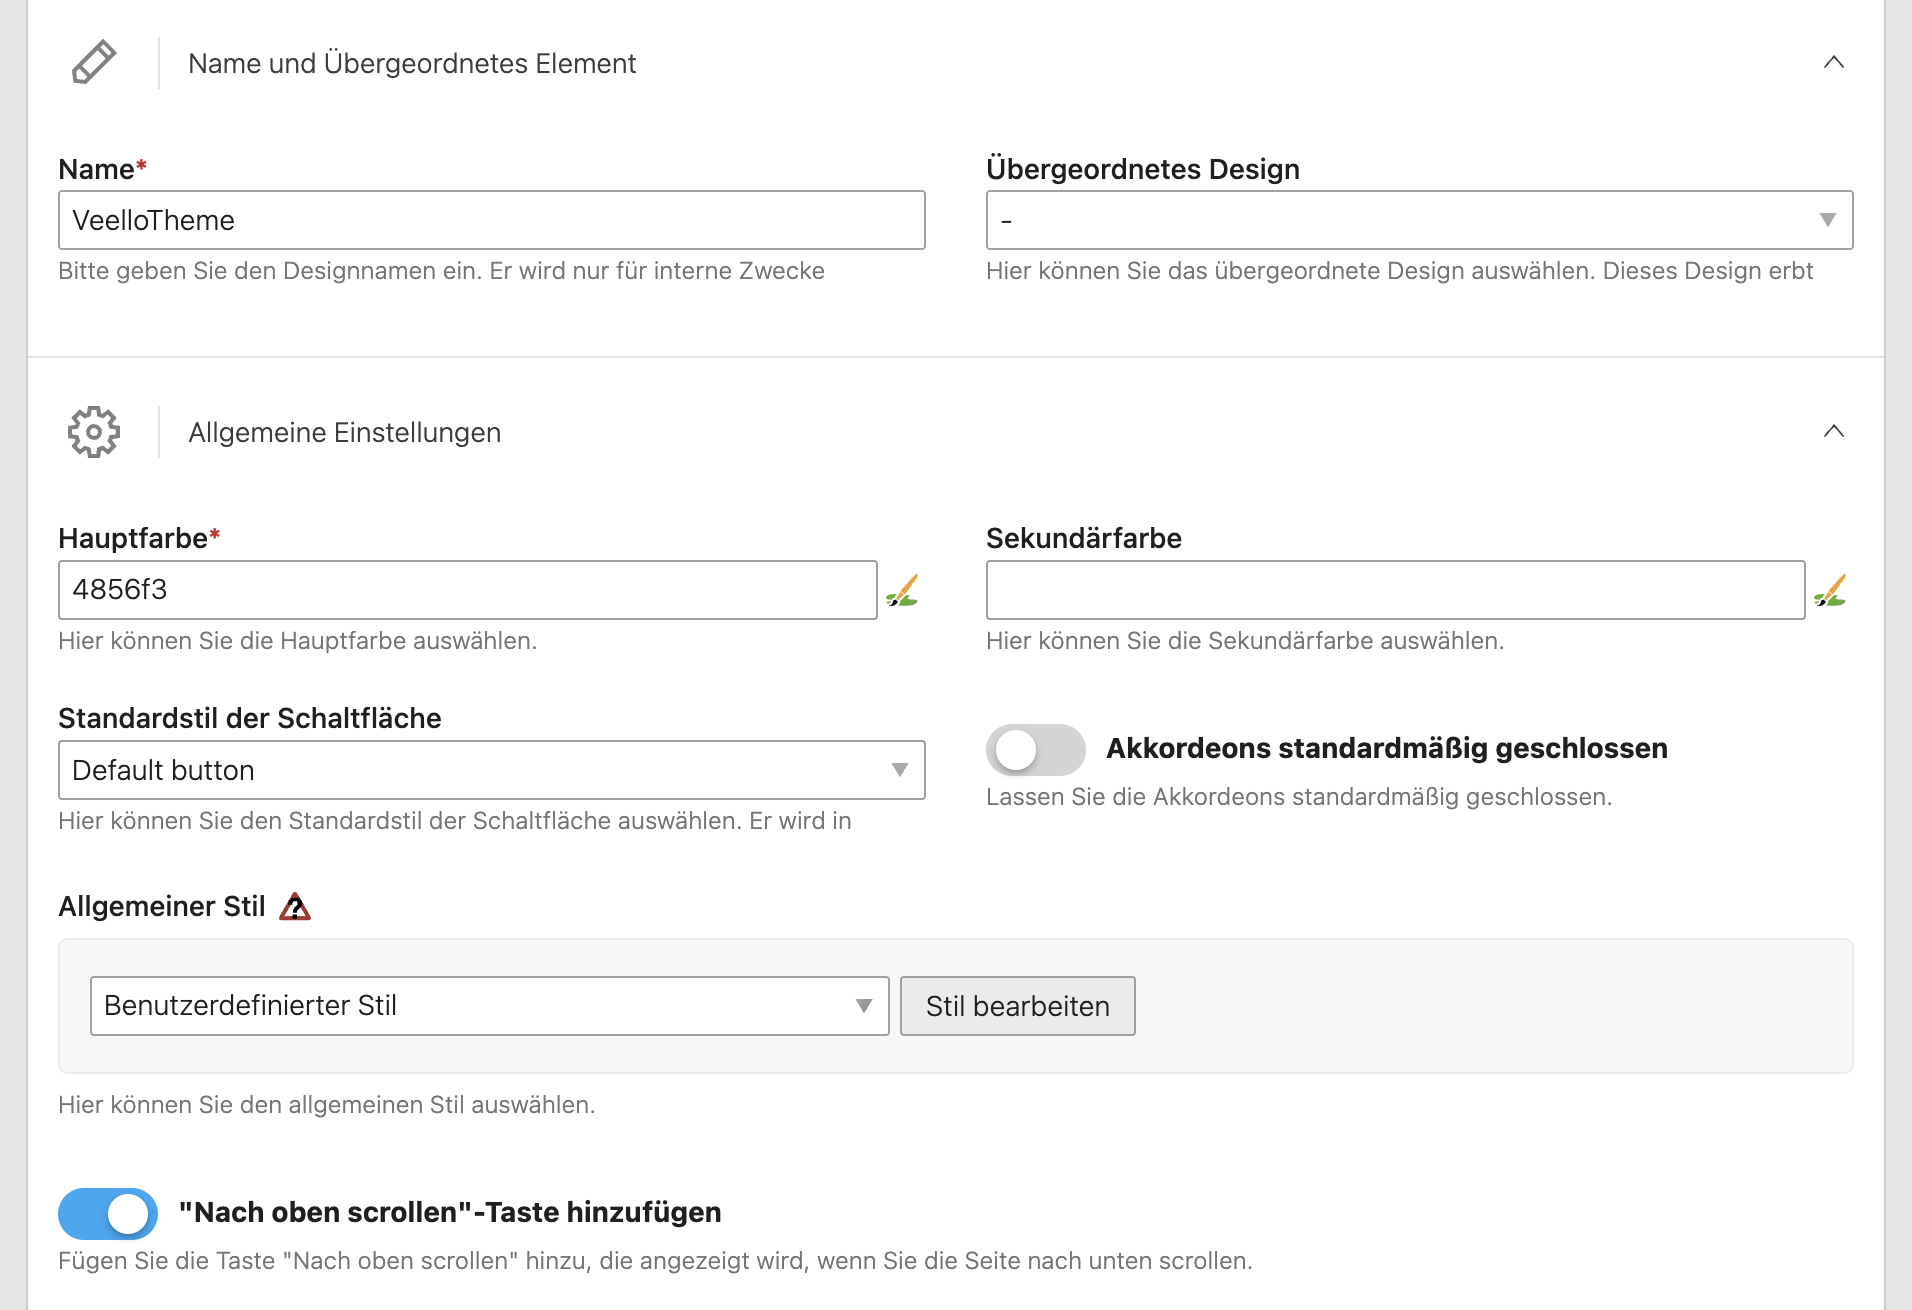Click the "Nach oben scrollen"-Taste hinzufügen label text
The image size is (1912, 1310).
[x=450, y=1213]
